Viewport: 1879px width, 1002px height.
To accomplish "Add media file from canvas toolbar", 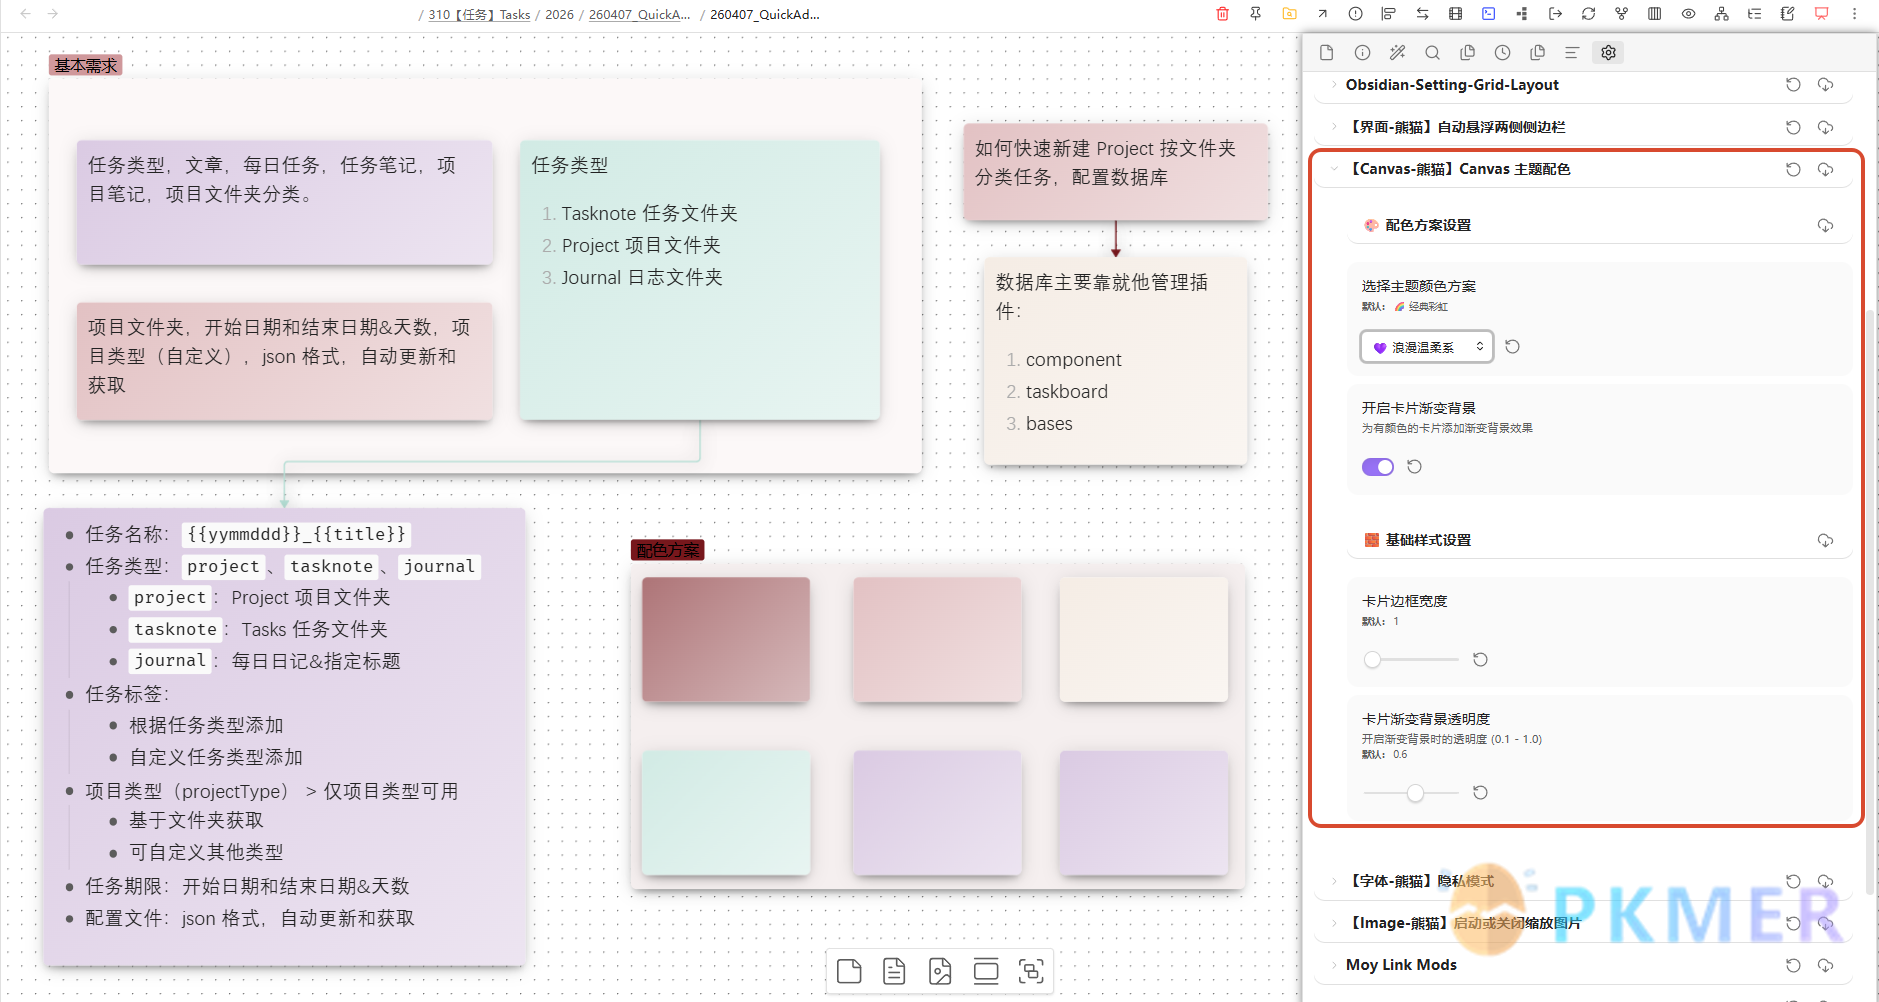I will (x=940, y=971).
